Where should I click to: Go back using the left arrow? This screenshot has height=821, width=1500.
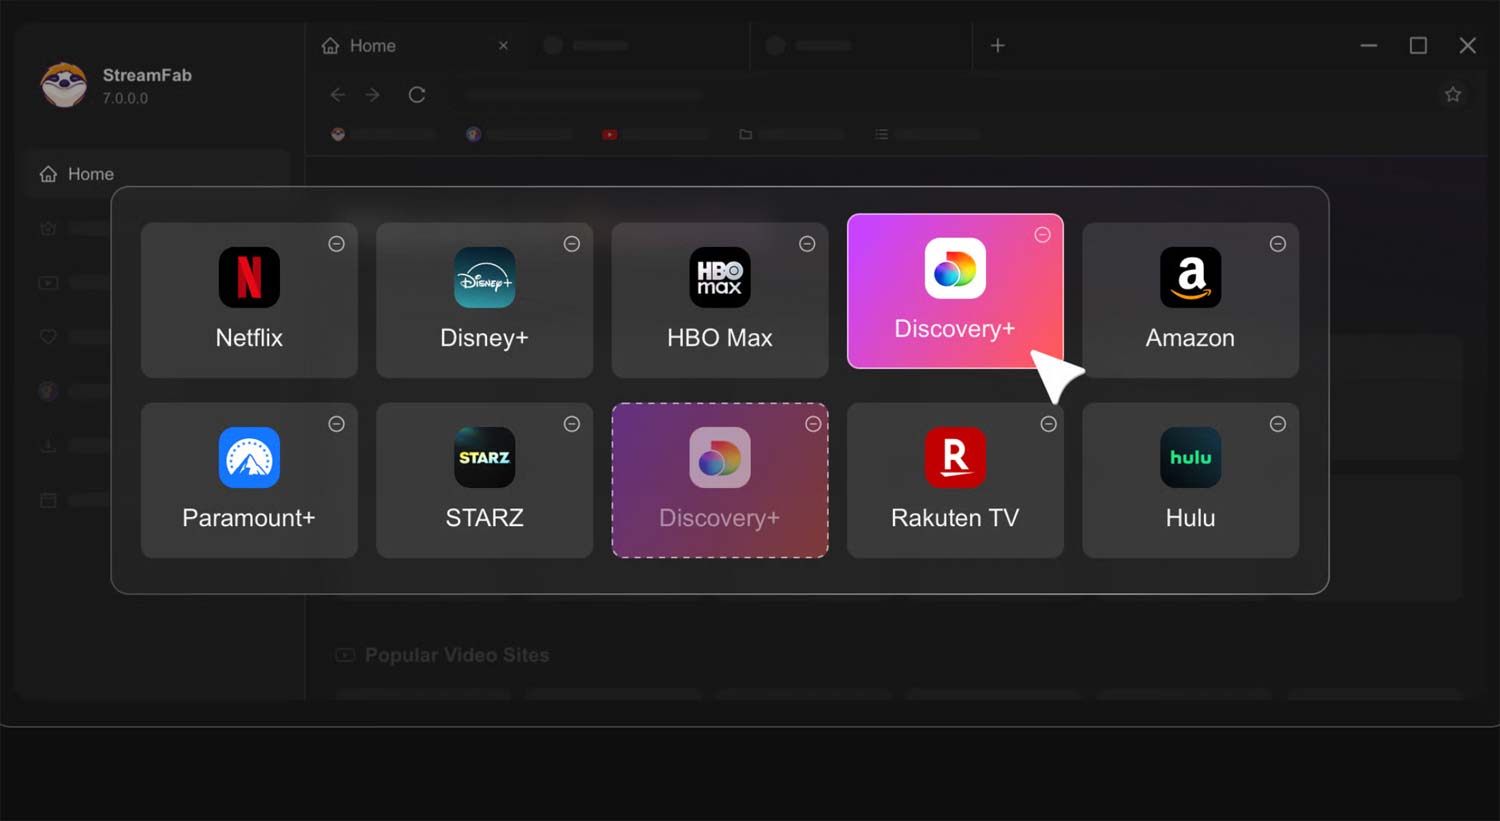338,95
